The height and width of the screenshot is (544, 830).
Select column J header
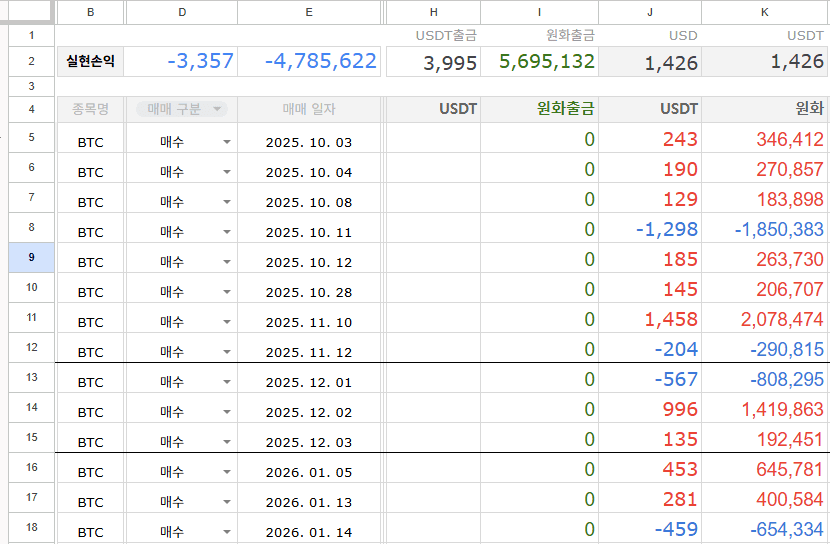pos(650,12)
